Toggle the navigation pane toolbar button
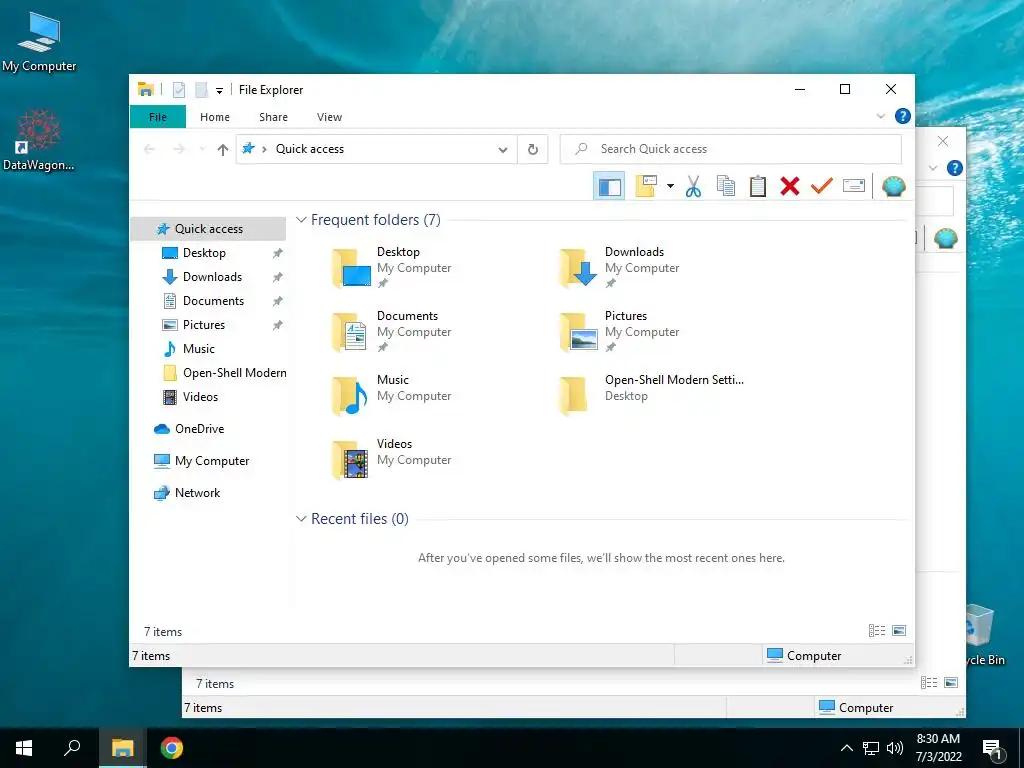The width and height of the screenshot is (1024, 768). (x=609, y=187)
